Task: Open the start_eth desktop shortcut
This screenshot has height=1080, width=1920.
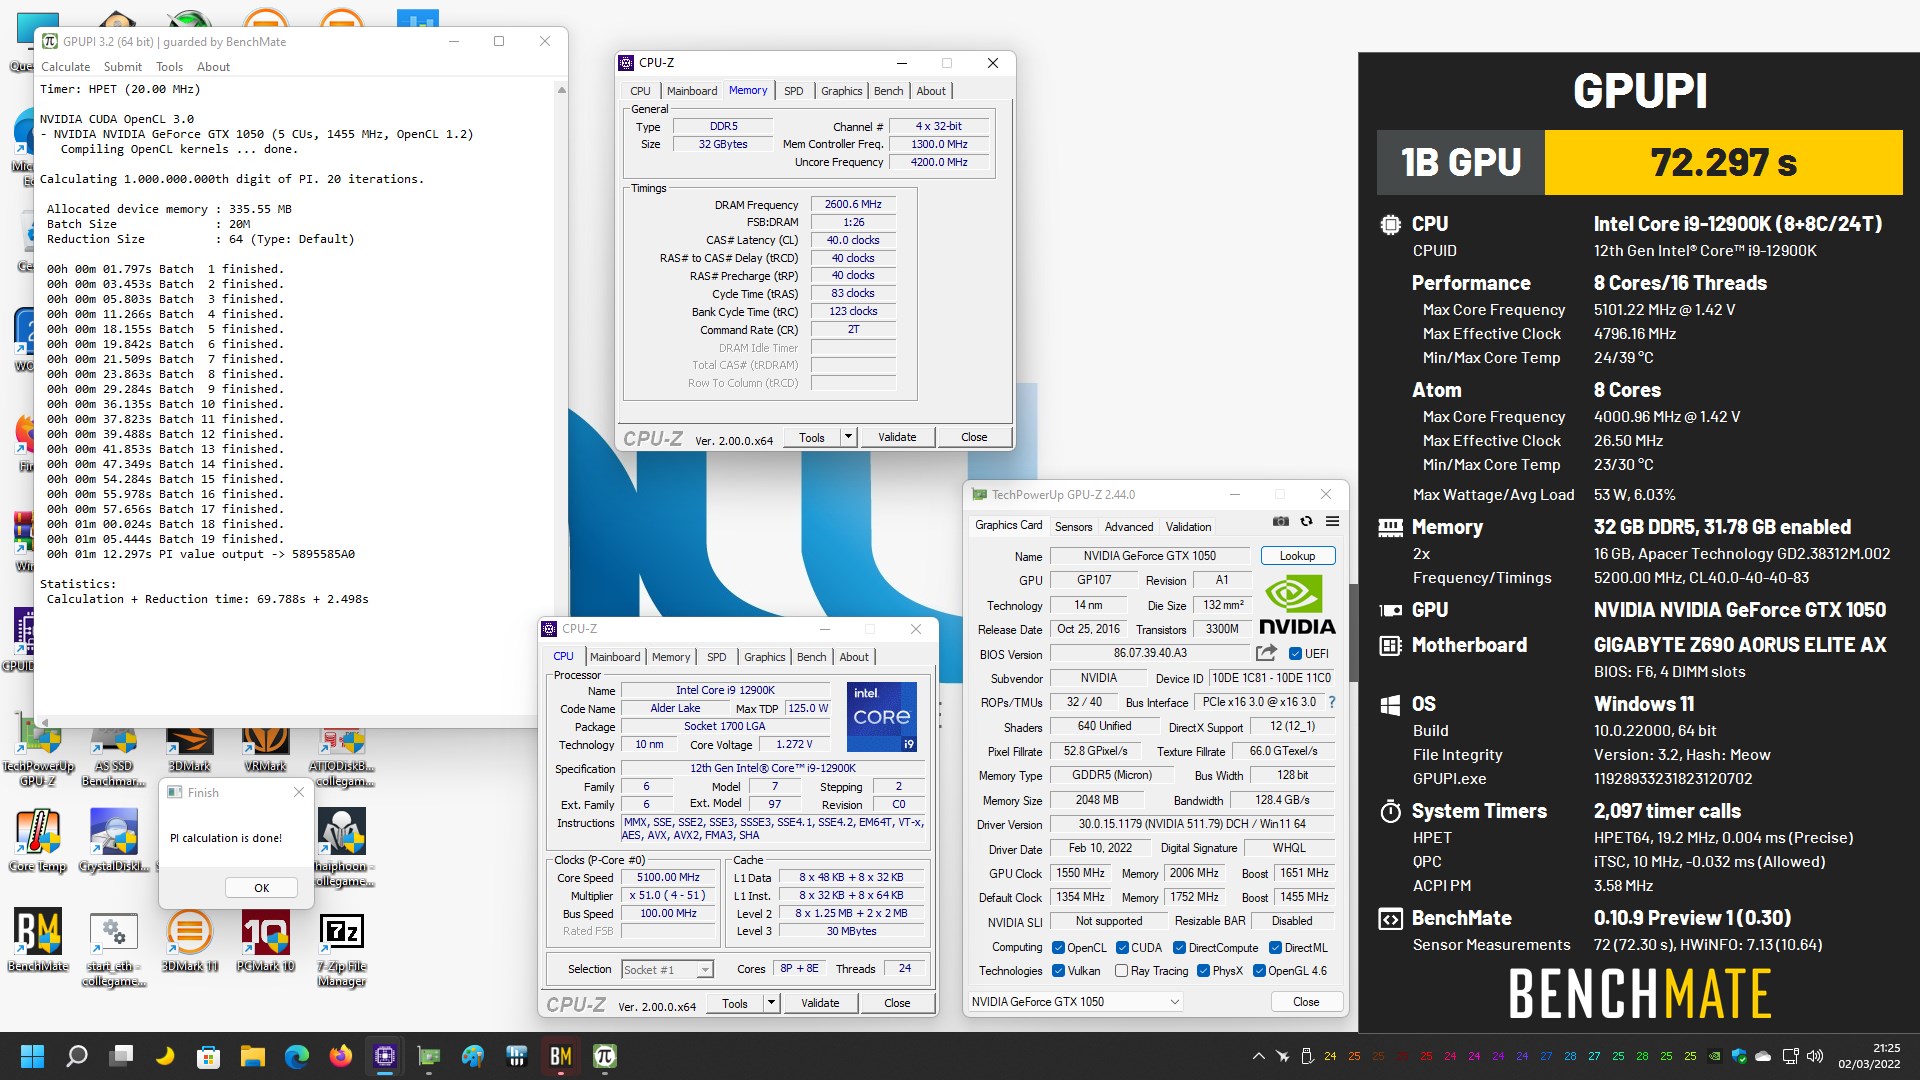Action: (114, 948)
